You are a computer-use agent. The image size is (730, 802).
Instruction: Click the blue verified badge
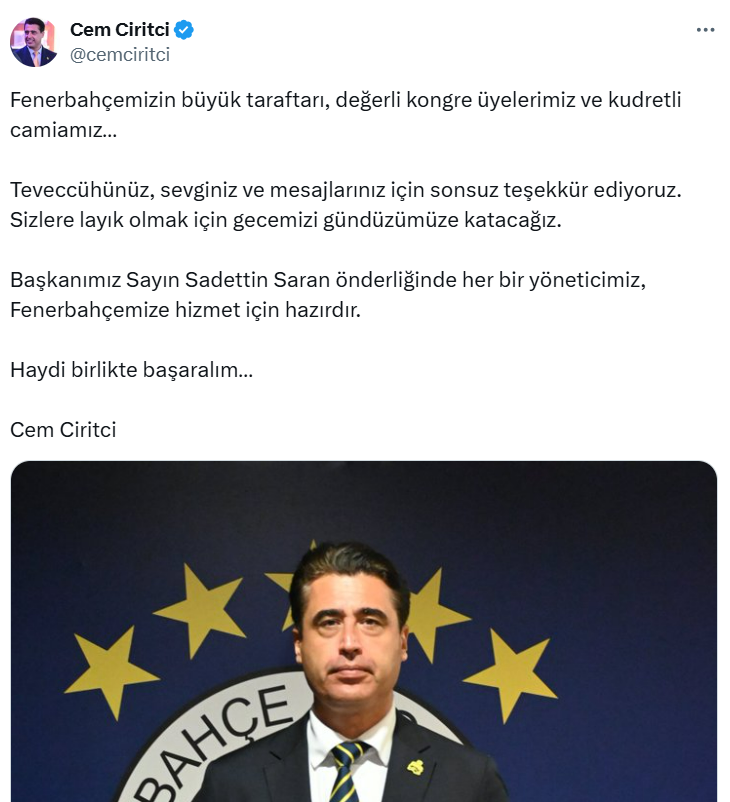(184, 30)
